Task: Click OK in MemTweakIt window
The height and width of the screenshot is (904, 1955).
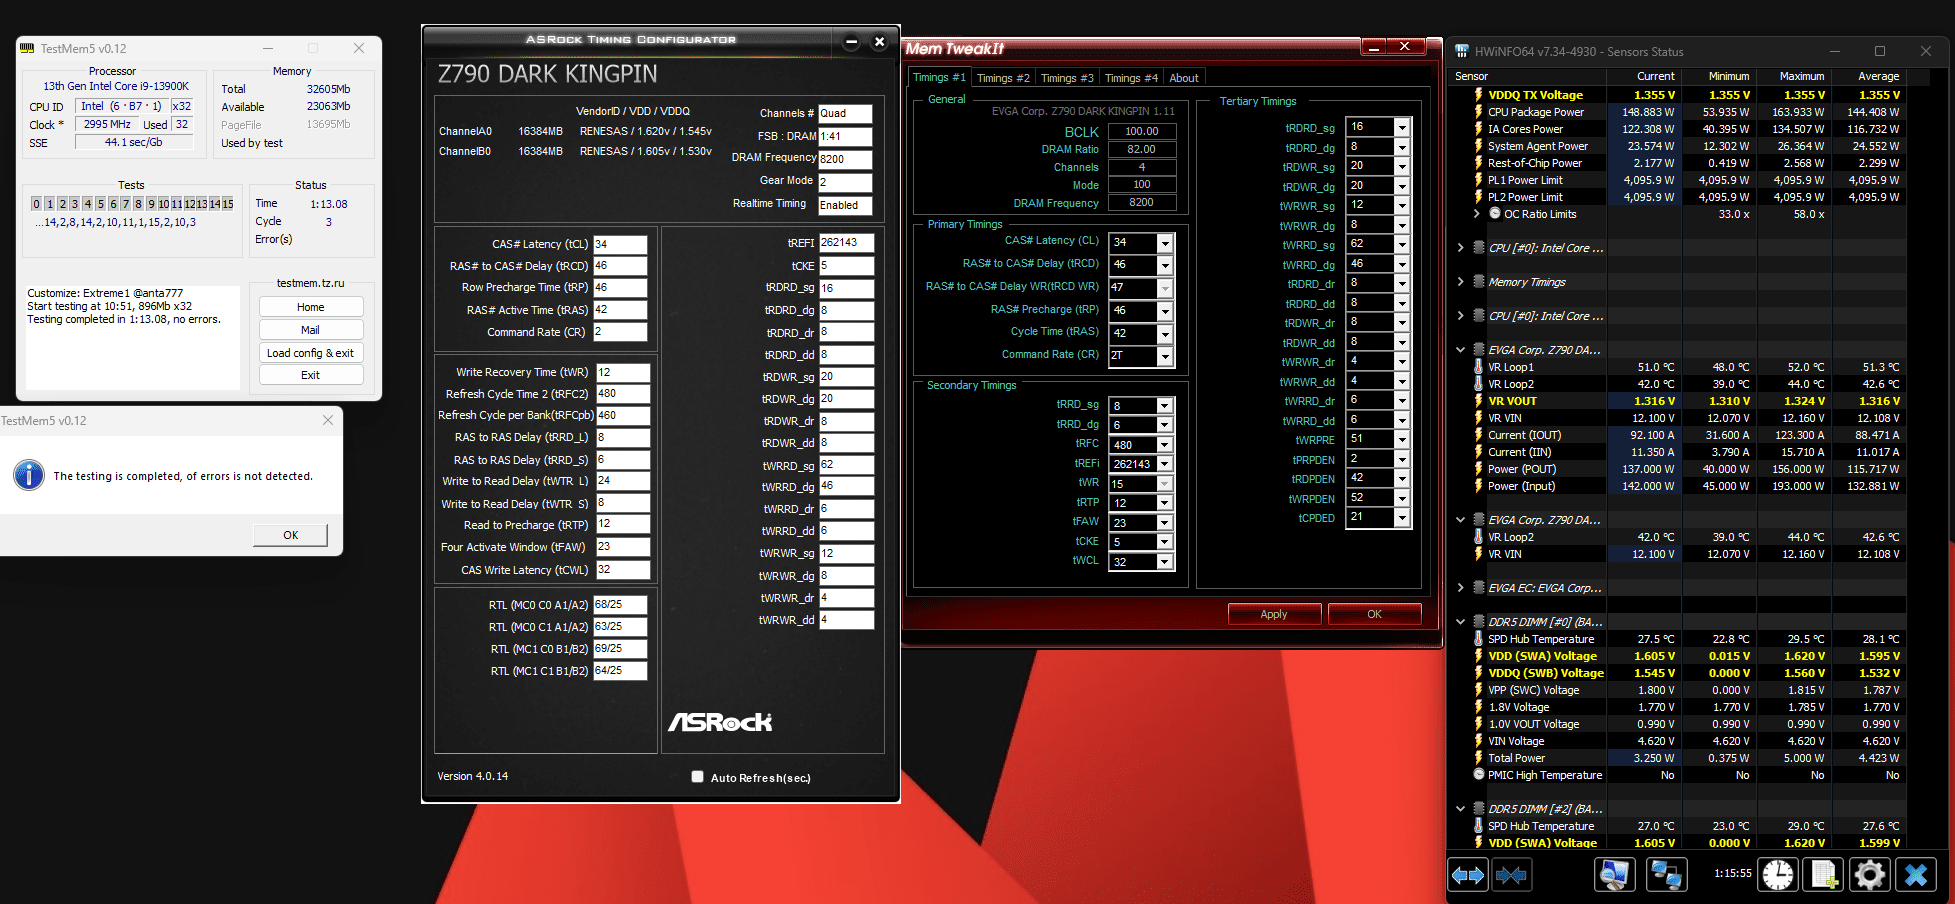Action: point(1374,614)
